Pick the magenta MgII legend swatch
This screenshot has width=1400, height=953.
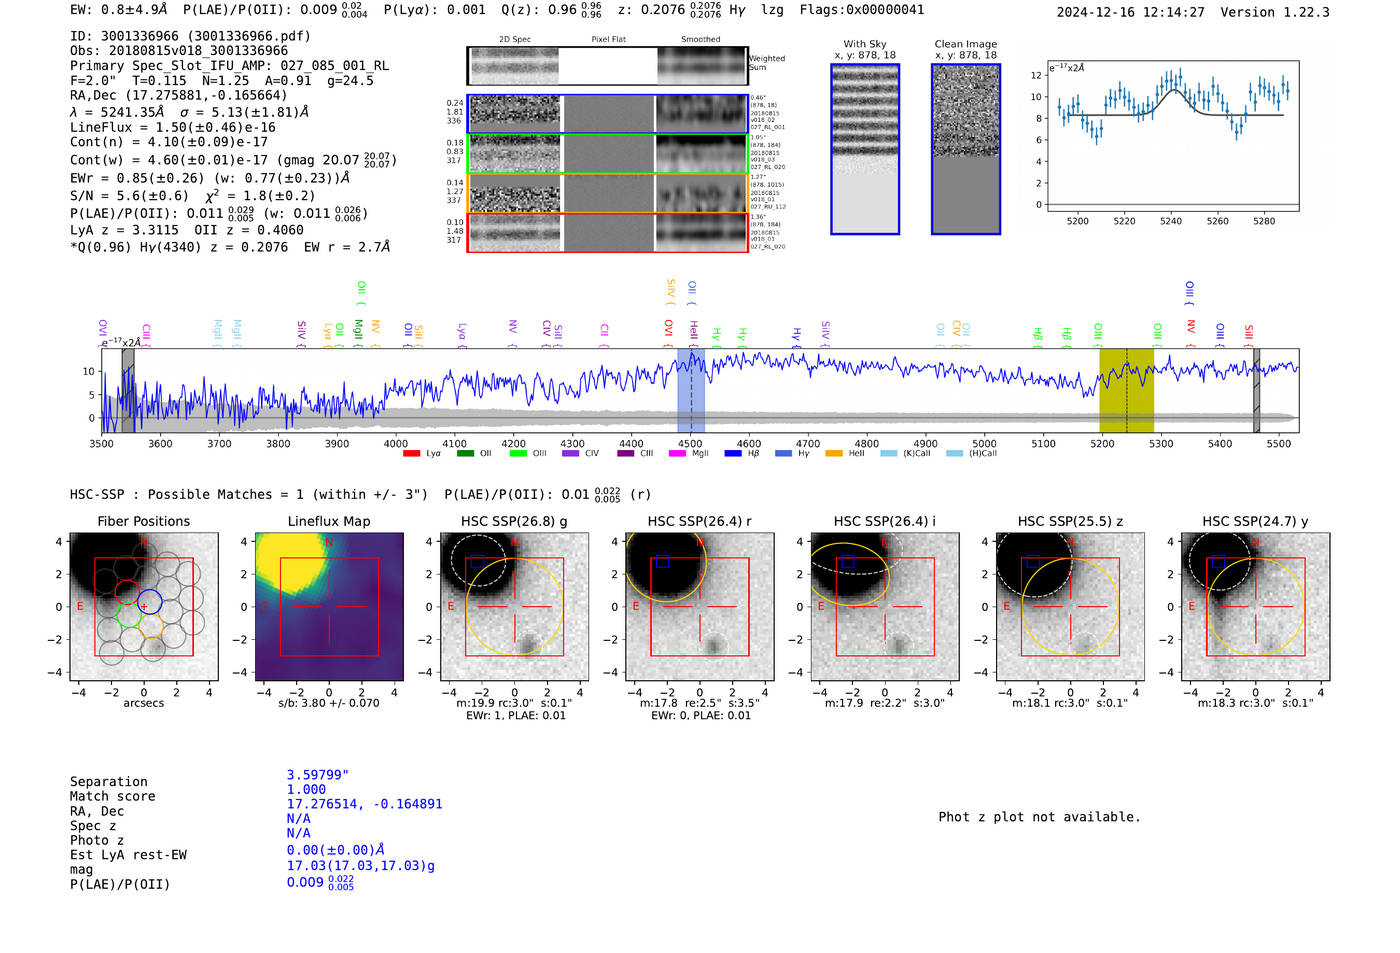coord(677,454)
